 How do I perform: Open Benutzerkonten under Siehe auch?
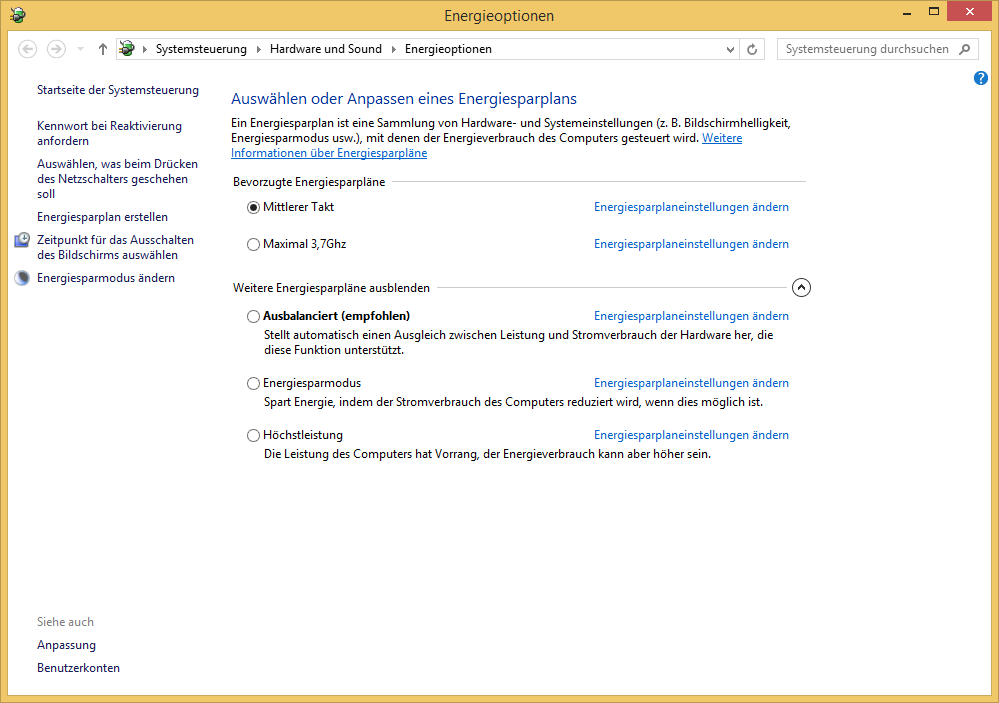point(78,668)
